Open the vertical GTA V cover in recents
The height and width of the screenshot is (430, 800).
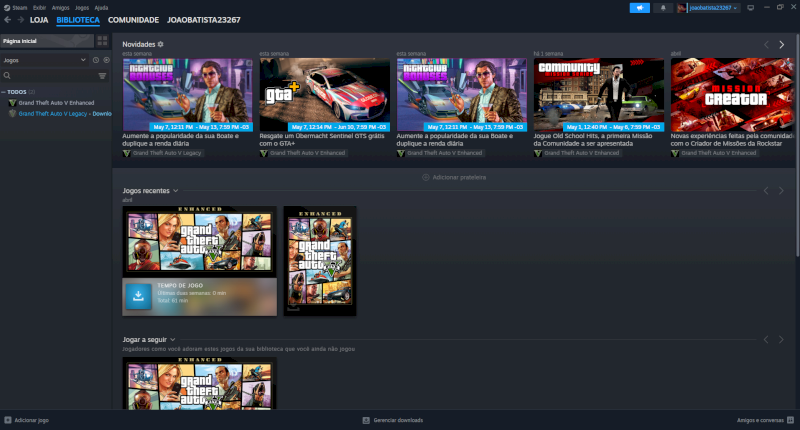(320, 261)
